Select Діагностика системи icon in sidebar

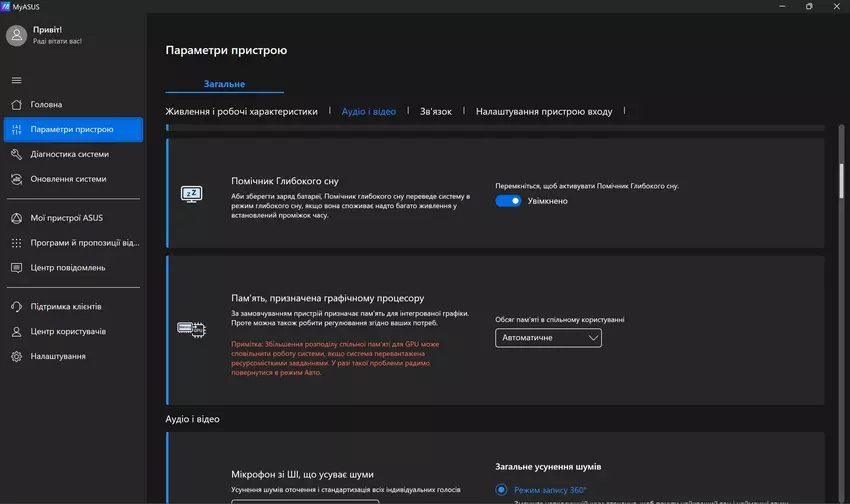[x=16, y=155]
